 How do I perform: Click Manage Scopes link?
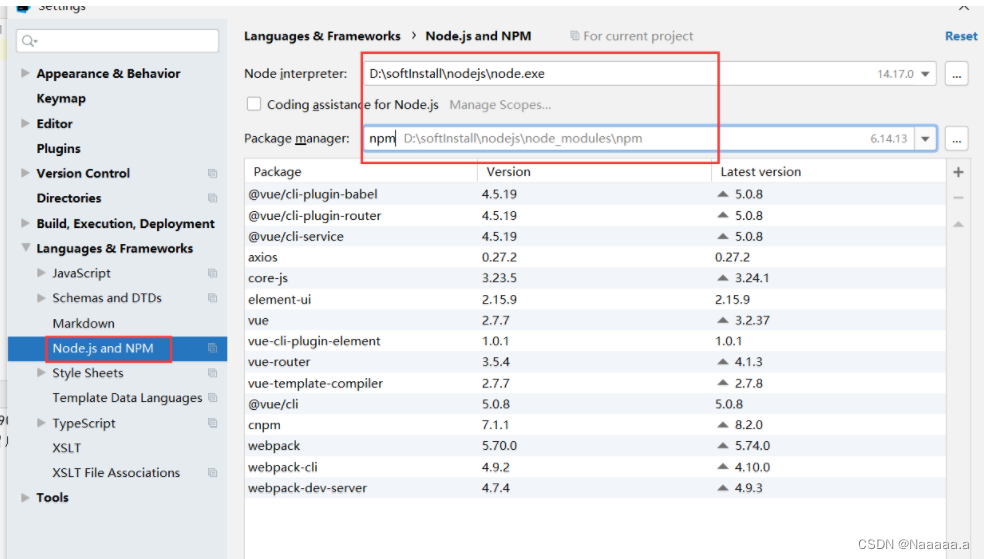pos(500,105)
